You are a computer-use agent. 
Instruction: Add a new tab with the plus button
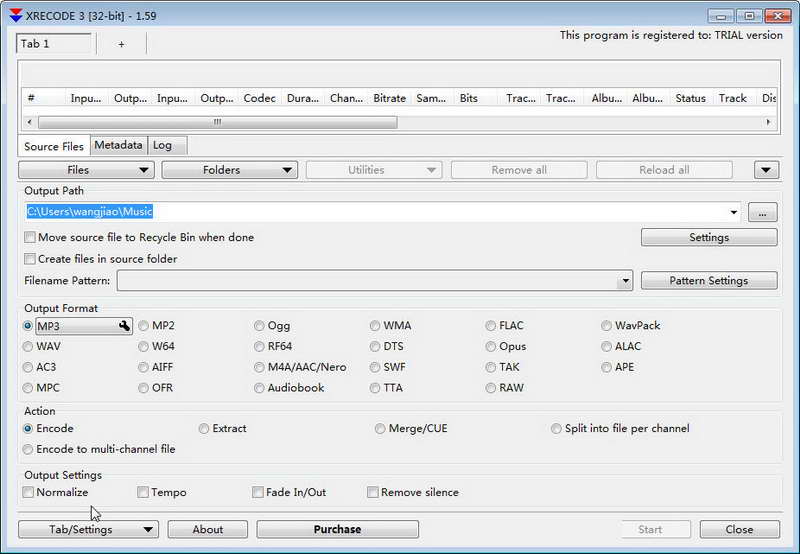click(121, 44)
